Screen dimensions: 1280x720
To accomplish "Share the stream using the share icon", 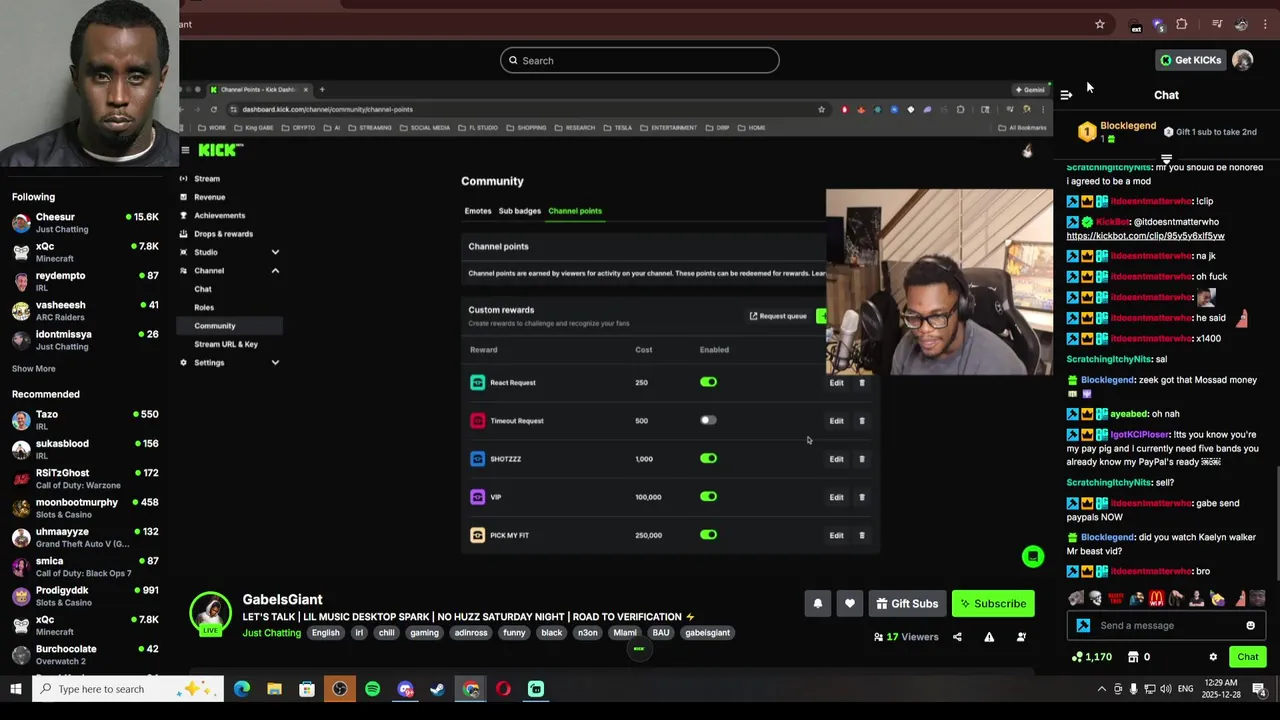I will (x=957, y=637).
